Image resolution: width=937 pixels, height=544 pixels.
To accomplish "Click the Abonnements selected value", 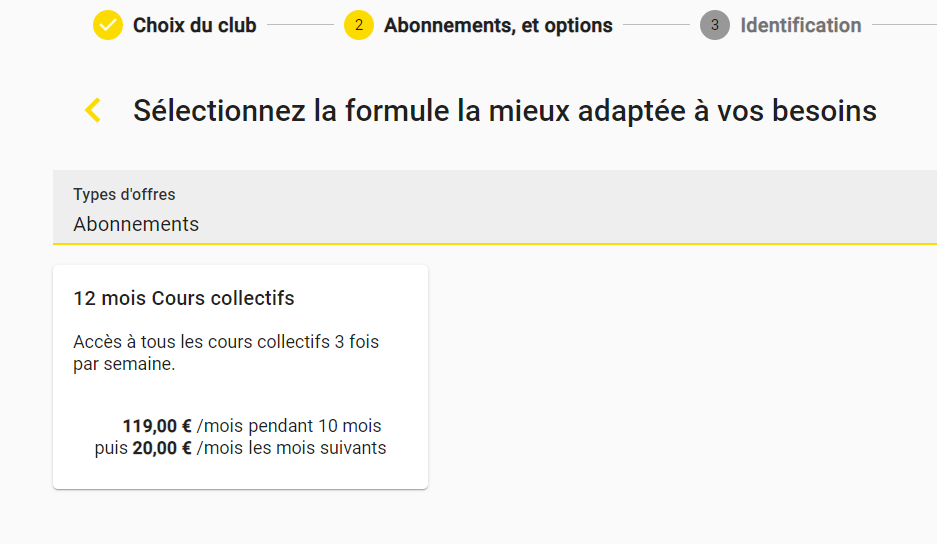I will pyautogui.click(x=136, y=224).
